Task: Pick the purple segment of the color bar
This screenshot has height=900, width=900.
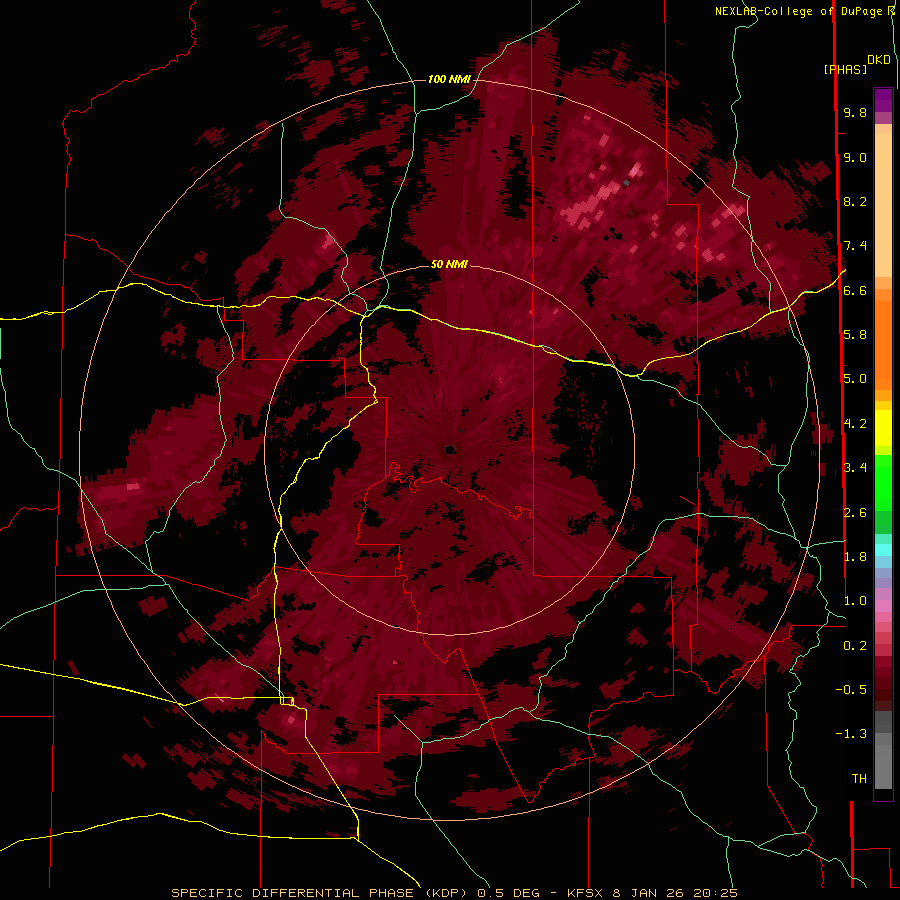Action: click(883, 100)
